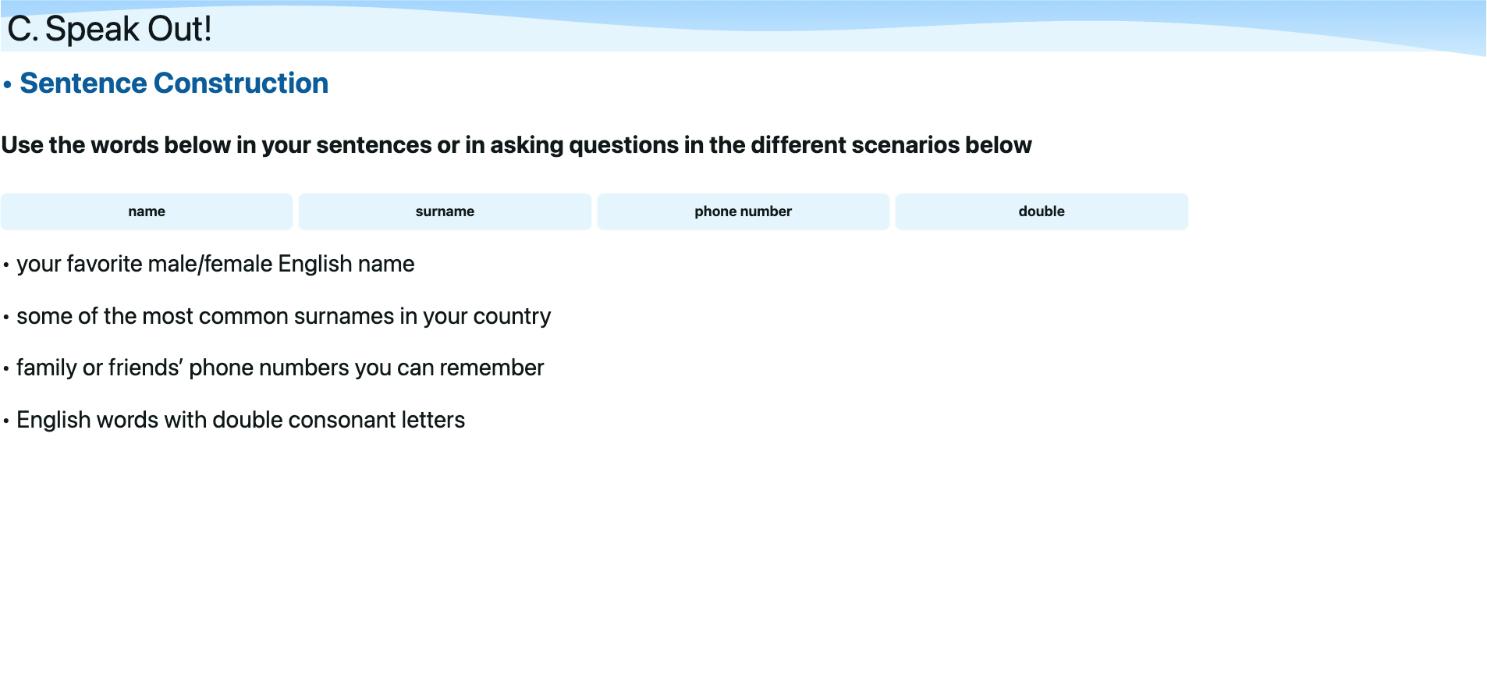Click the bullet before 'English words with double'
Image resolution: width=1487 pixels, height=675 pixels.
[x=6, y=421]
